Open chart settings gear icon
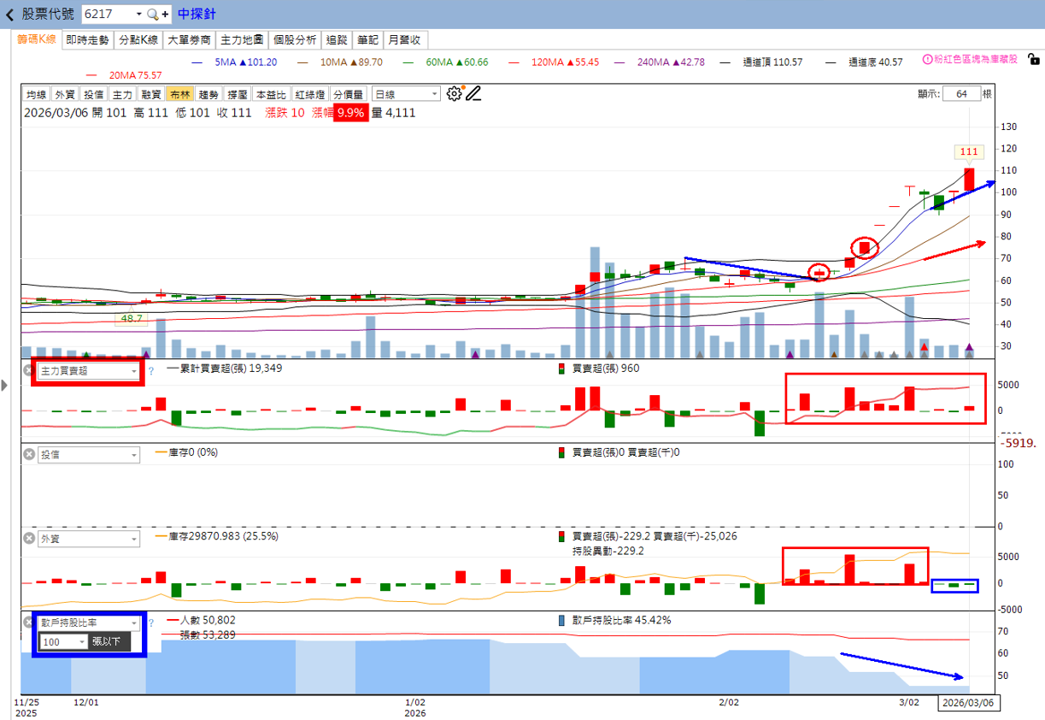 point(454,94)
